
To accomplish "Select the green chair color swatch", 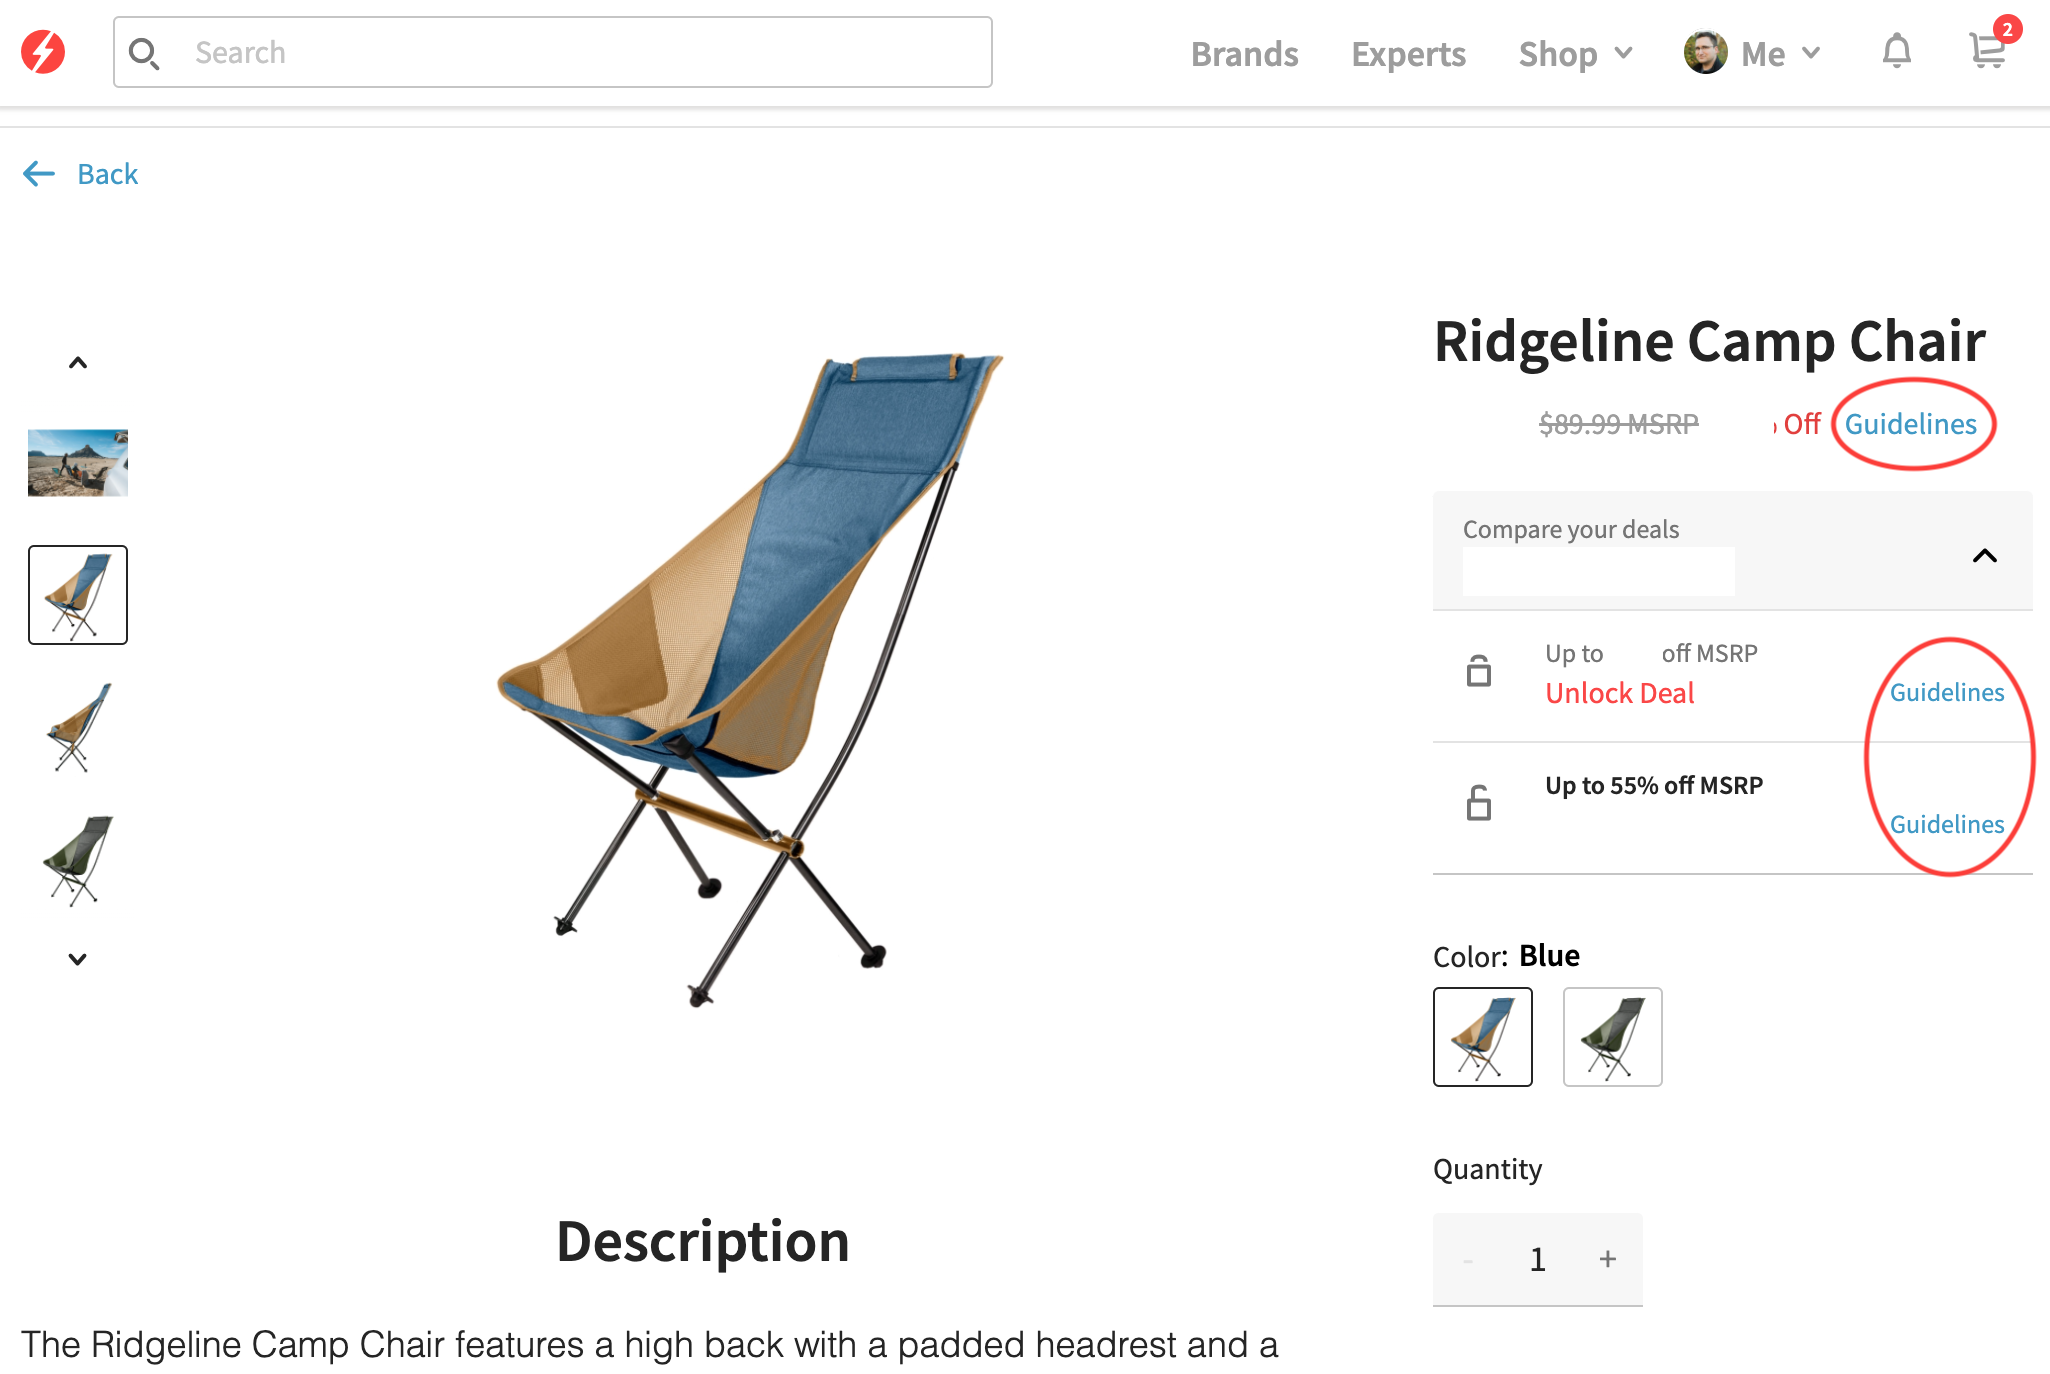I will click(1613, 1037).
